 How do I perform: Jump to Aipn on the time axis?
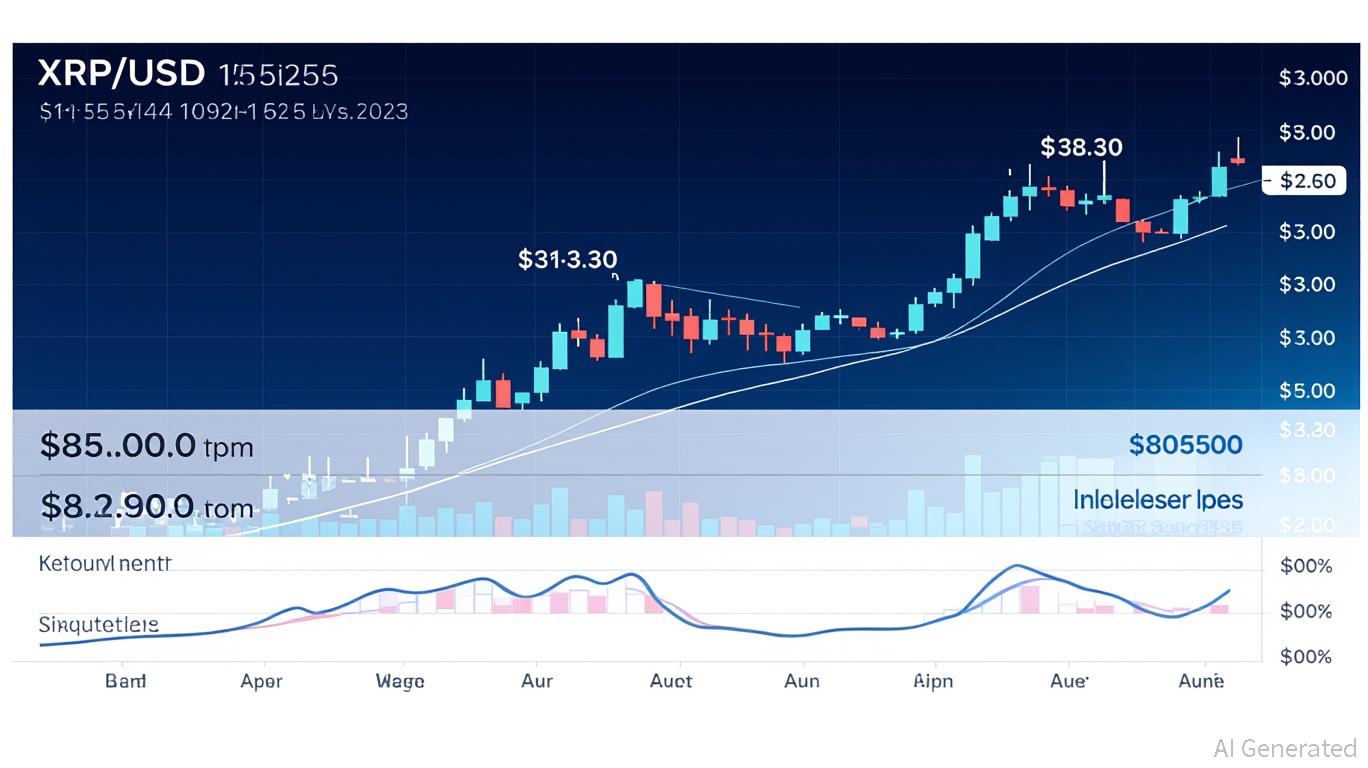tap(933, 681)
